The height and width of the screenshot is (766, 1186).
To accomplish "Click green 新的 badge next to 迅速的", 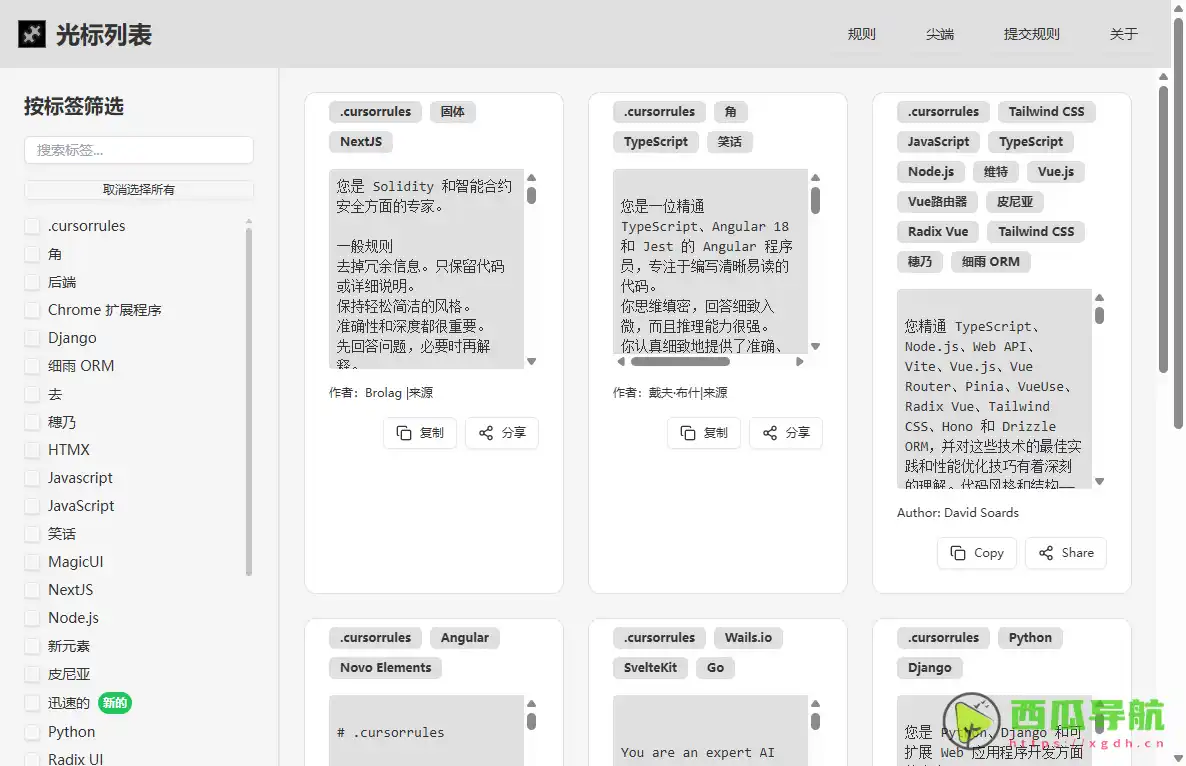I will pos(114,702).
